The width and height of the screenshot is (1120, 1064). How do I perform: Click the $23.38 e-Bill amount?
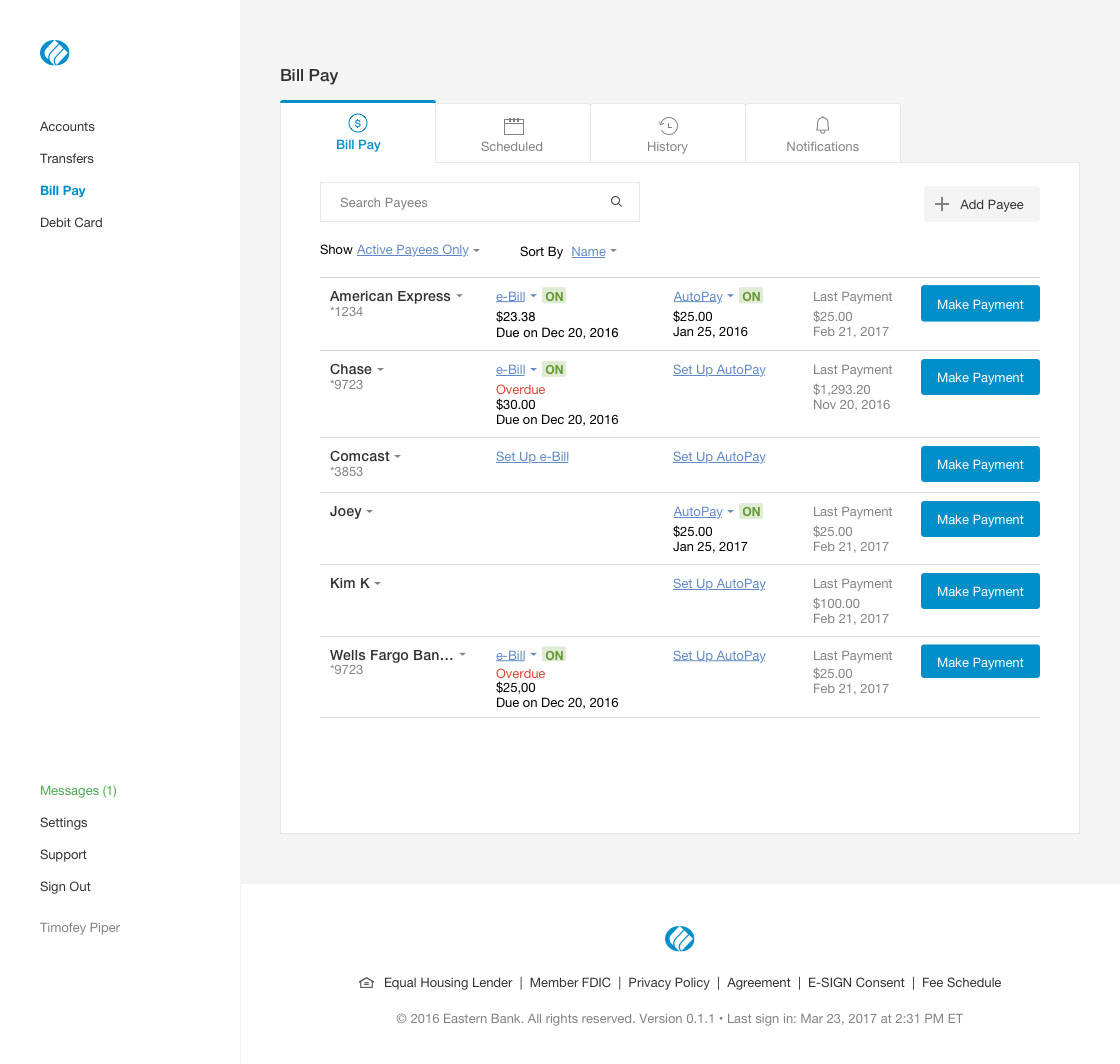pos(516,316)
